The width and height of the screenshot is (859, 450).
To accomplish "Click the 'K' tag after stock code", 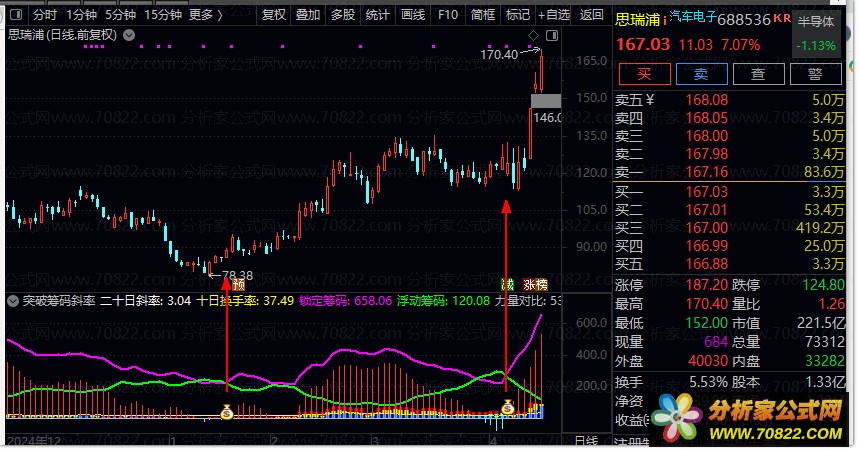I will click(778, 19).
